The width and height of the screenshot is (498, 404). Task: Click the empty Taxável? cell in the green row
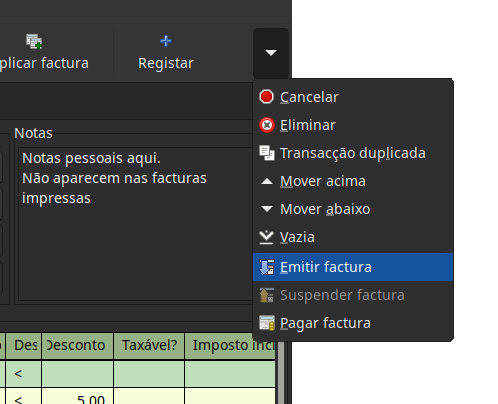pyautogui.click(x=149, y=374)
